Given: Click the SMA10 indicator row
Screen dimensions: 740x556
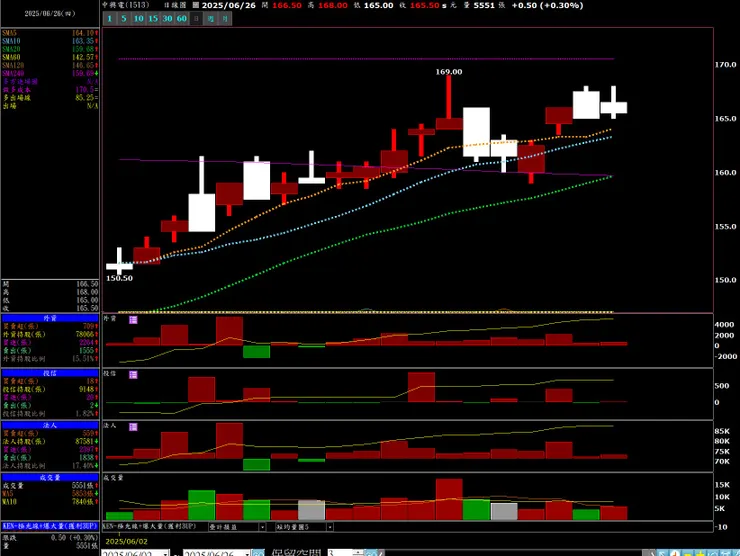Looking at the screenshot, I should point(50,41).
